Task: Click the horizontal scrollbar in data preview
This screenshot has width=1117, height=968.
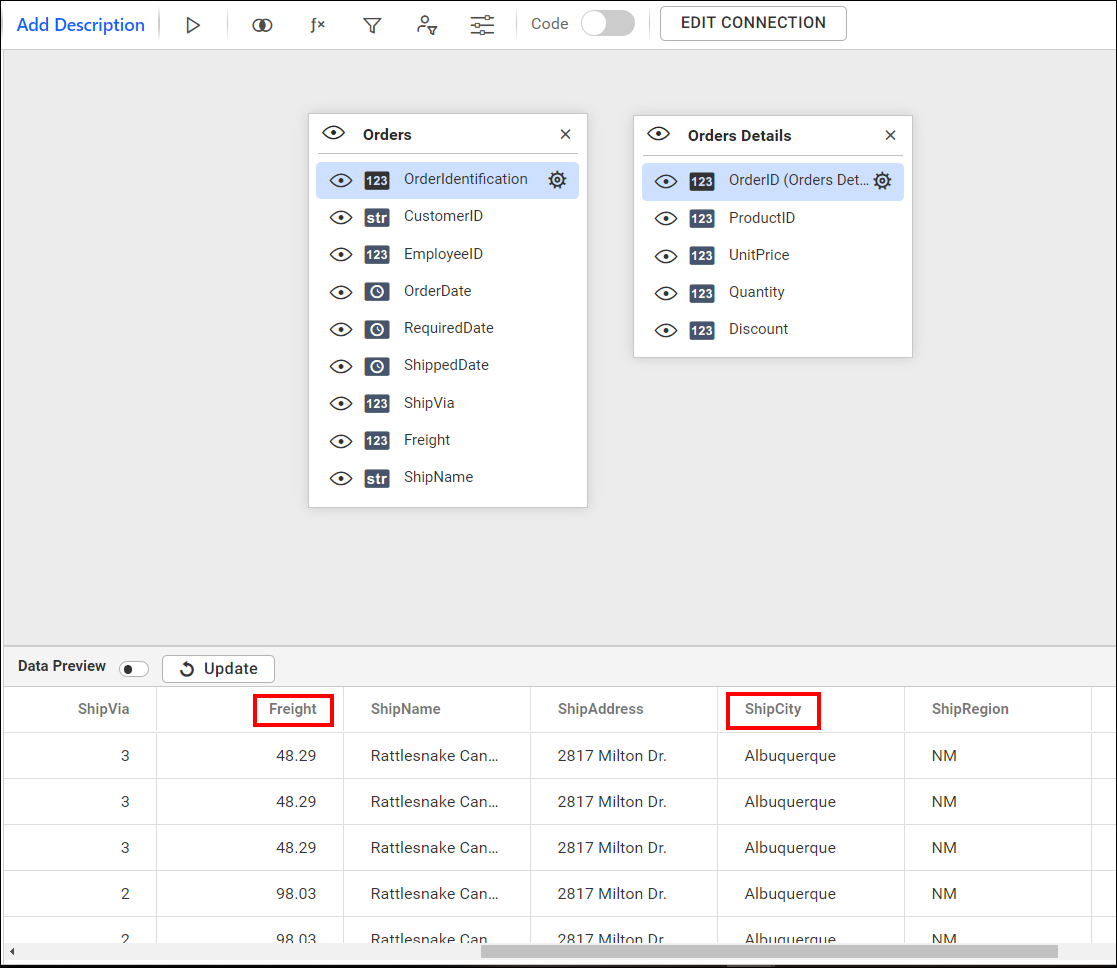Action: (x=768, y=951)
